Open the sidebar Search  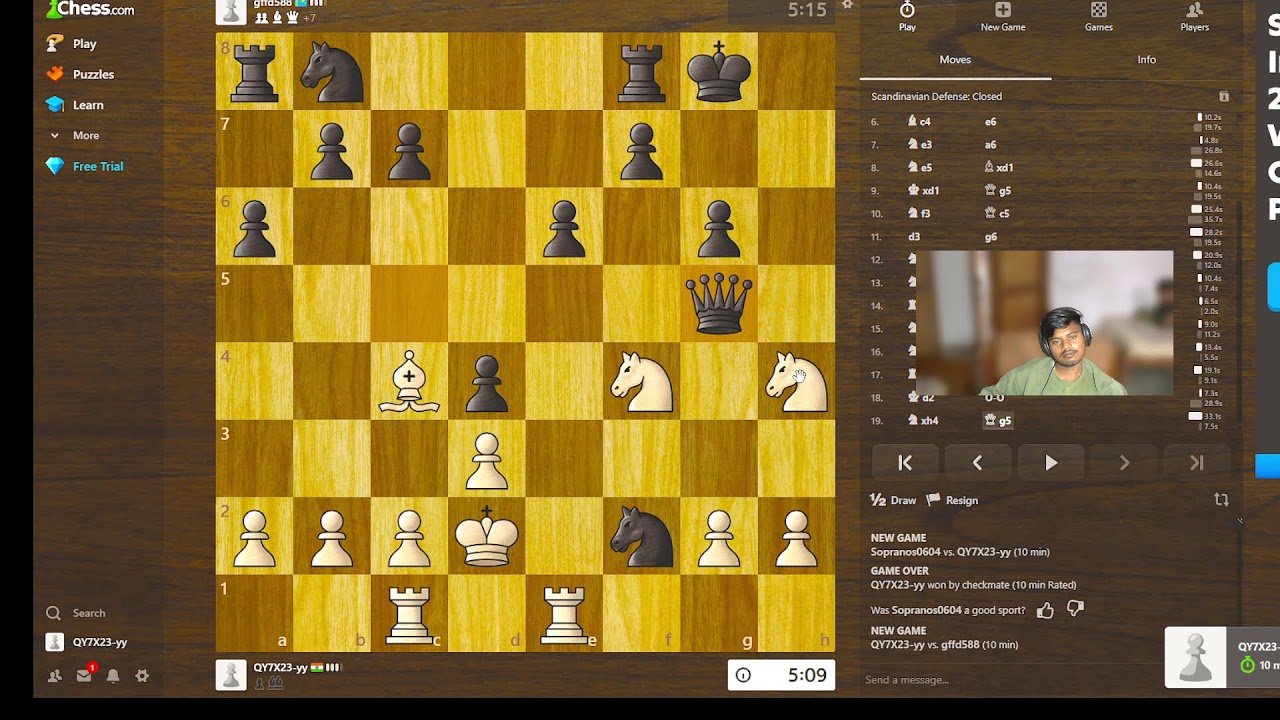pyautogui.click(x=76, y=613)
